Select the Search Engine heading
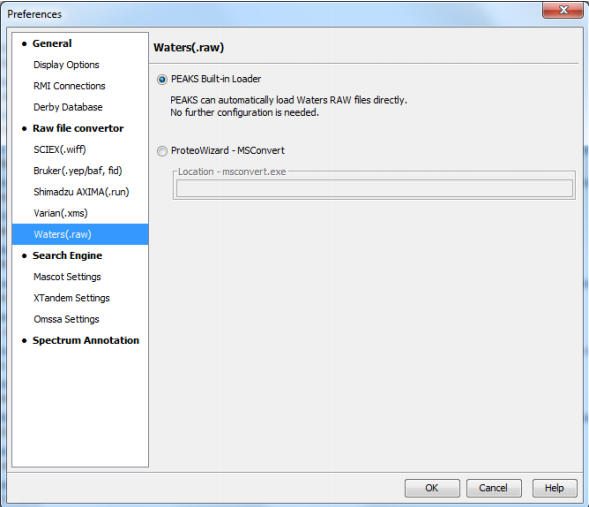The height and width of the screenshot is (507, 589). pyautogui.click(x=67, y=256)
